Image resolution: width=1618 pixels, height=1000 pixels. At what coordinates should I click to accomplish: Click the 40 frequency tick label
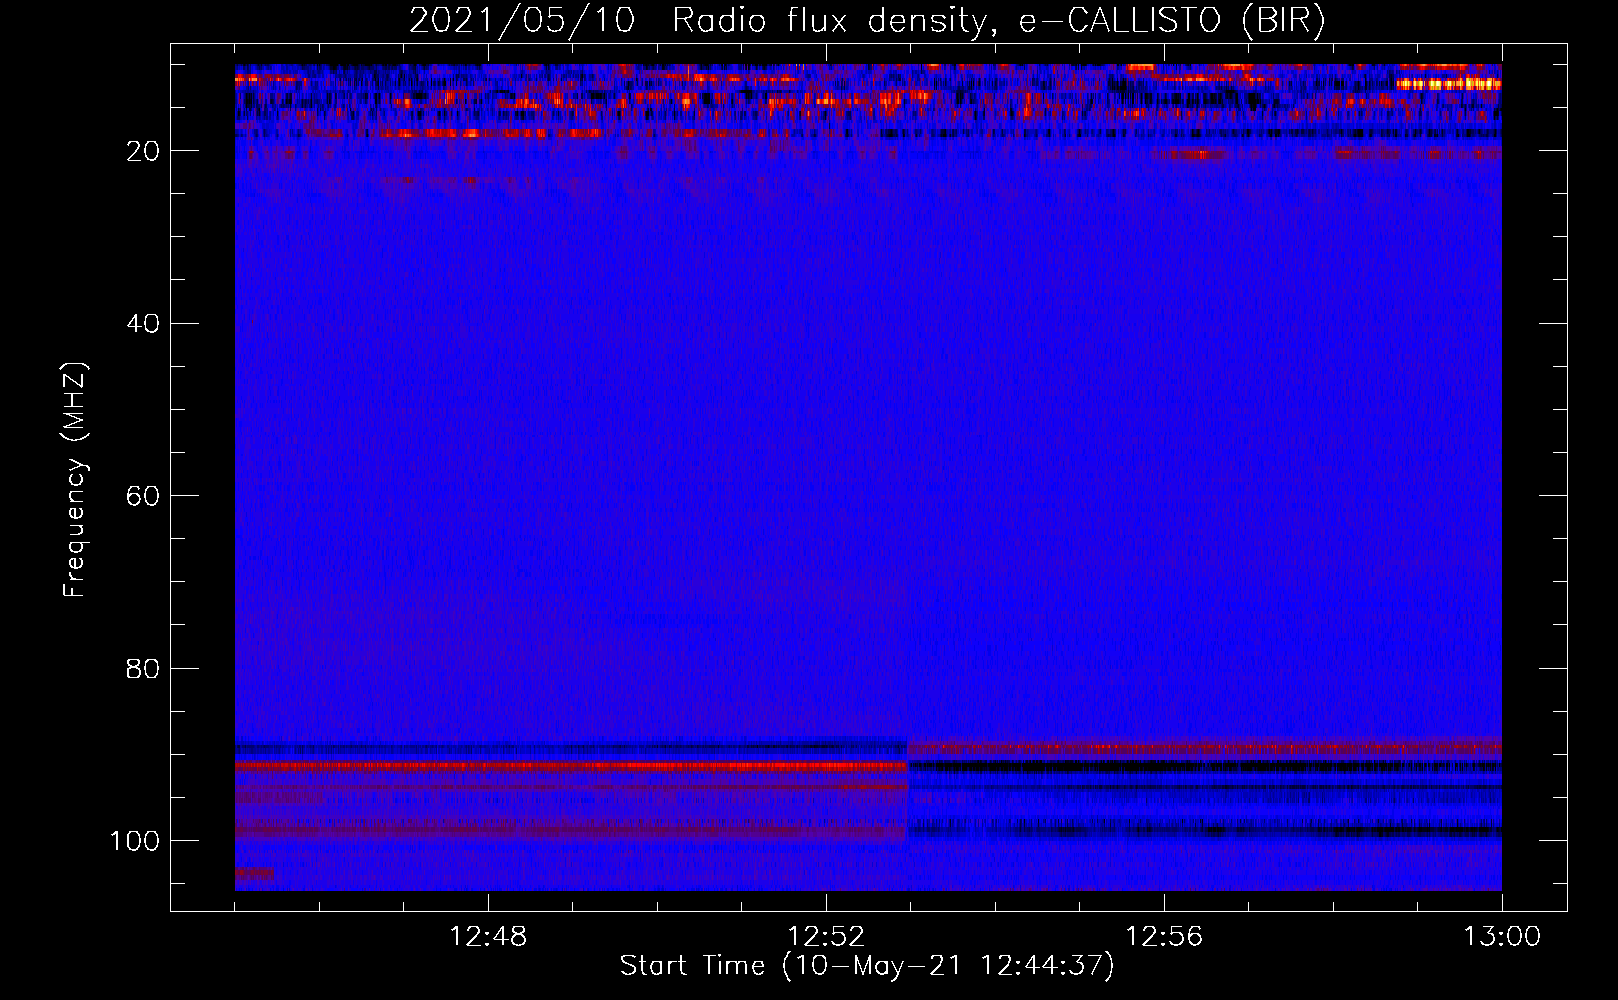[143, 324]
